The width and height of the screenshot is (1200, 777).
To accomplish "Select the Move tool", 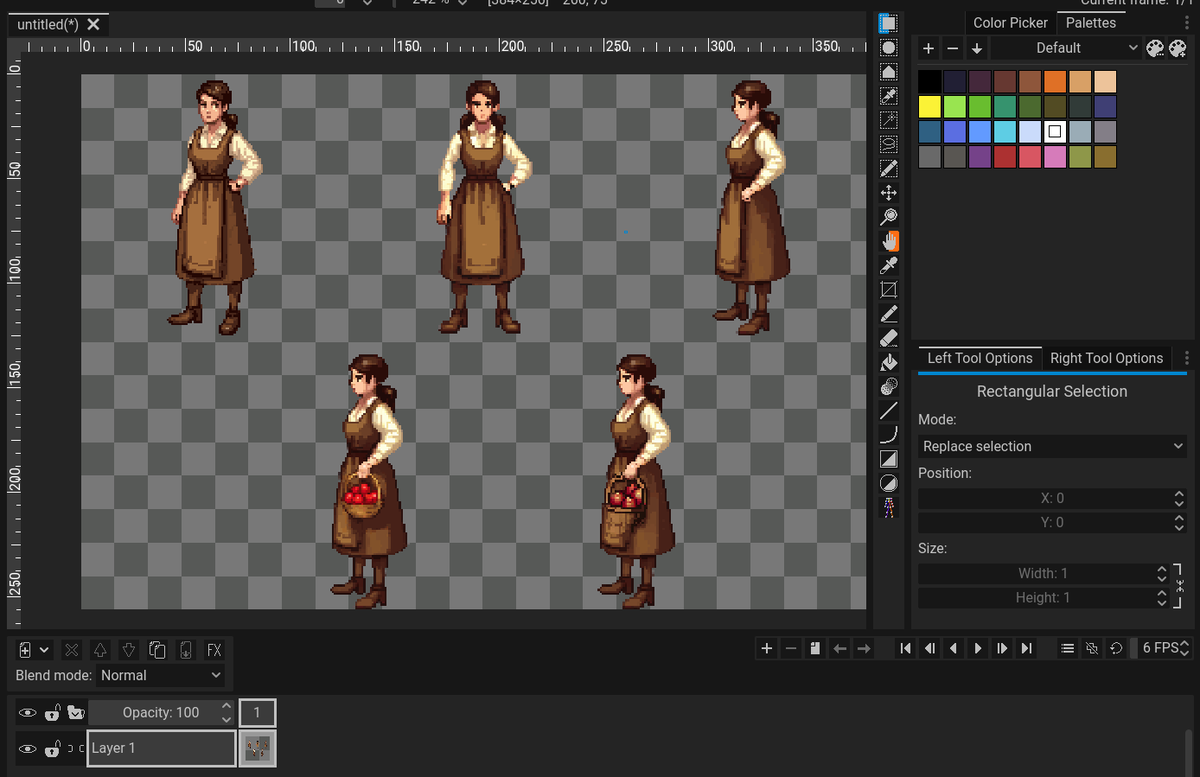I will [888, 193].
